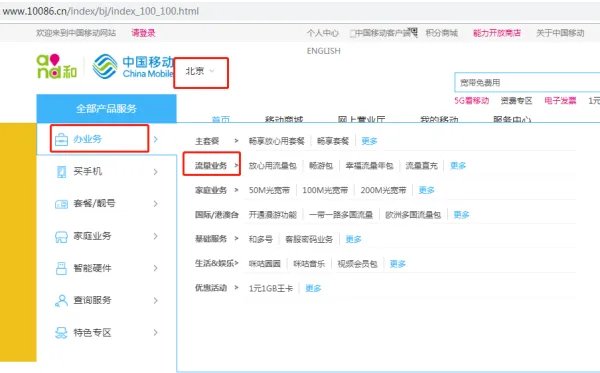Open 畅享放心用套餐
Screen dimensions: 600x373
coord(276,141)
